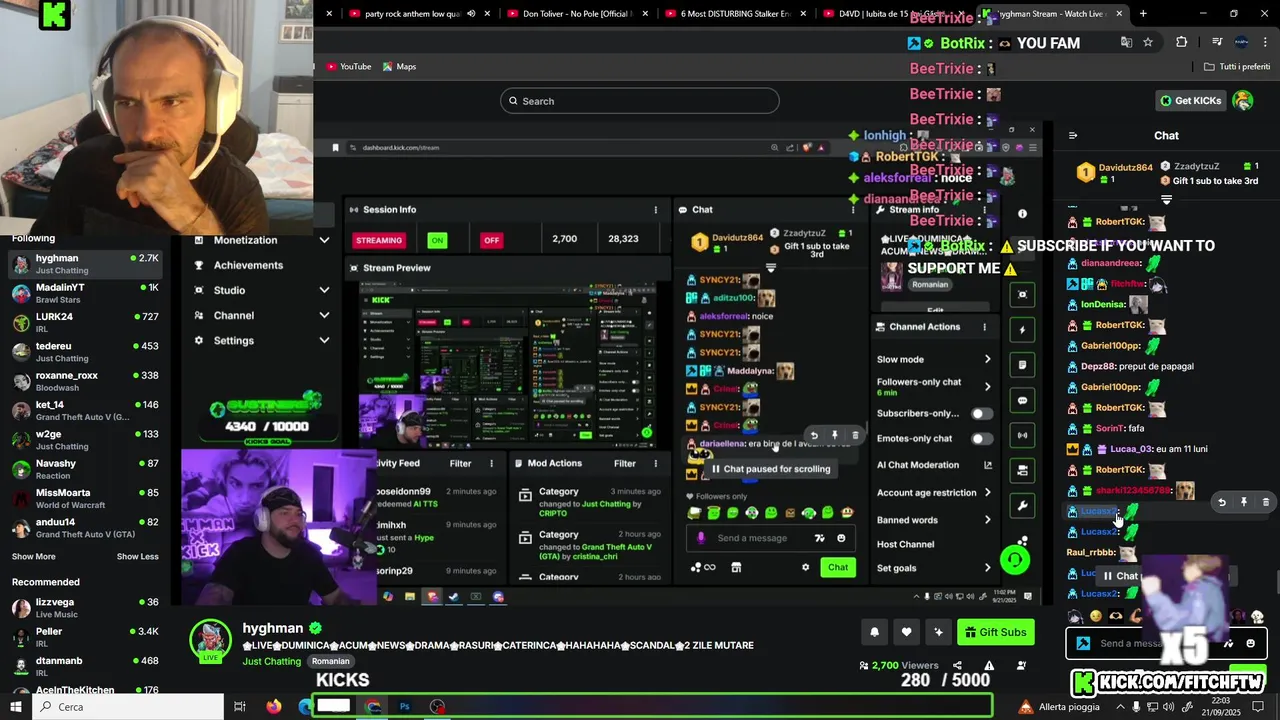Click the report warning triangle icon
Image resolution: width=1280 pixels, height=720 pixels.
[989, 665]
